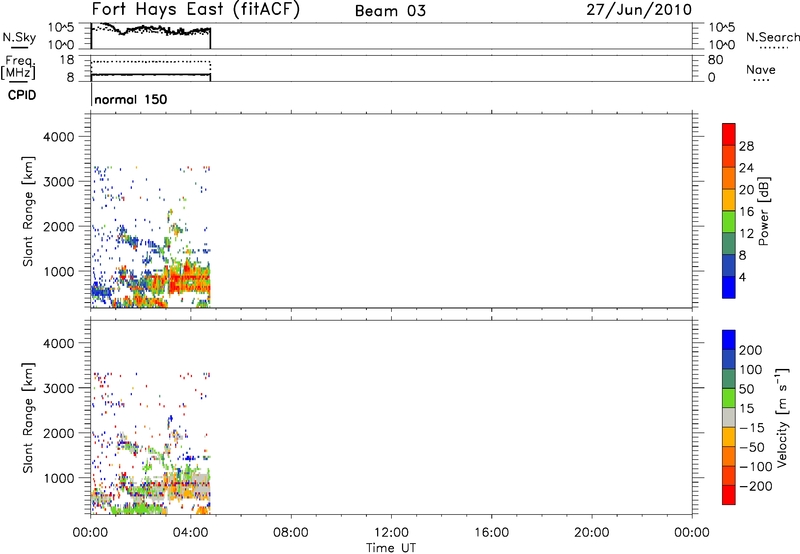Click the 'Fort Hays East (fitACF)' title
The width and height of the screenshot is (800, 554).
coord(195,10)
